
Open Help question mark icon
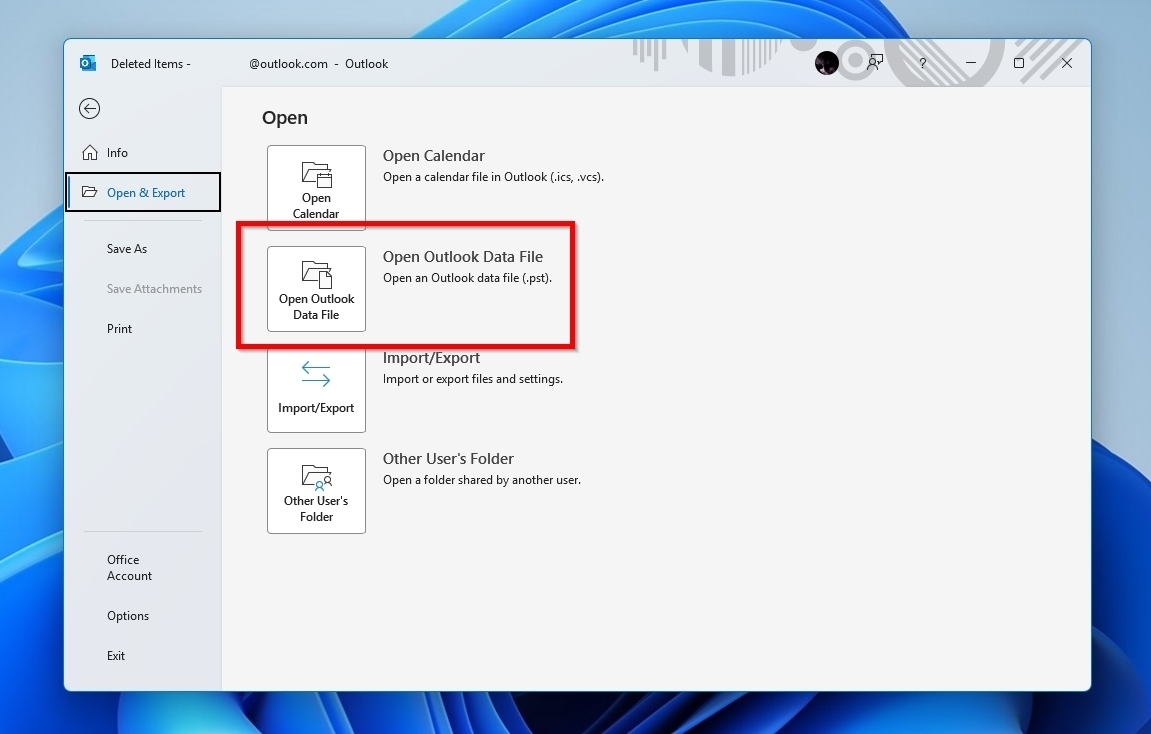pyautogui.click(x=923, y=63)
